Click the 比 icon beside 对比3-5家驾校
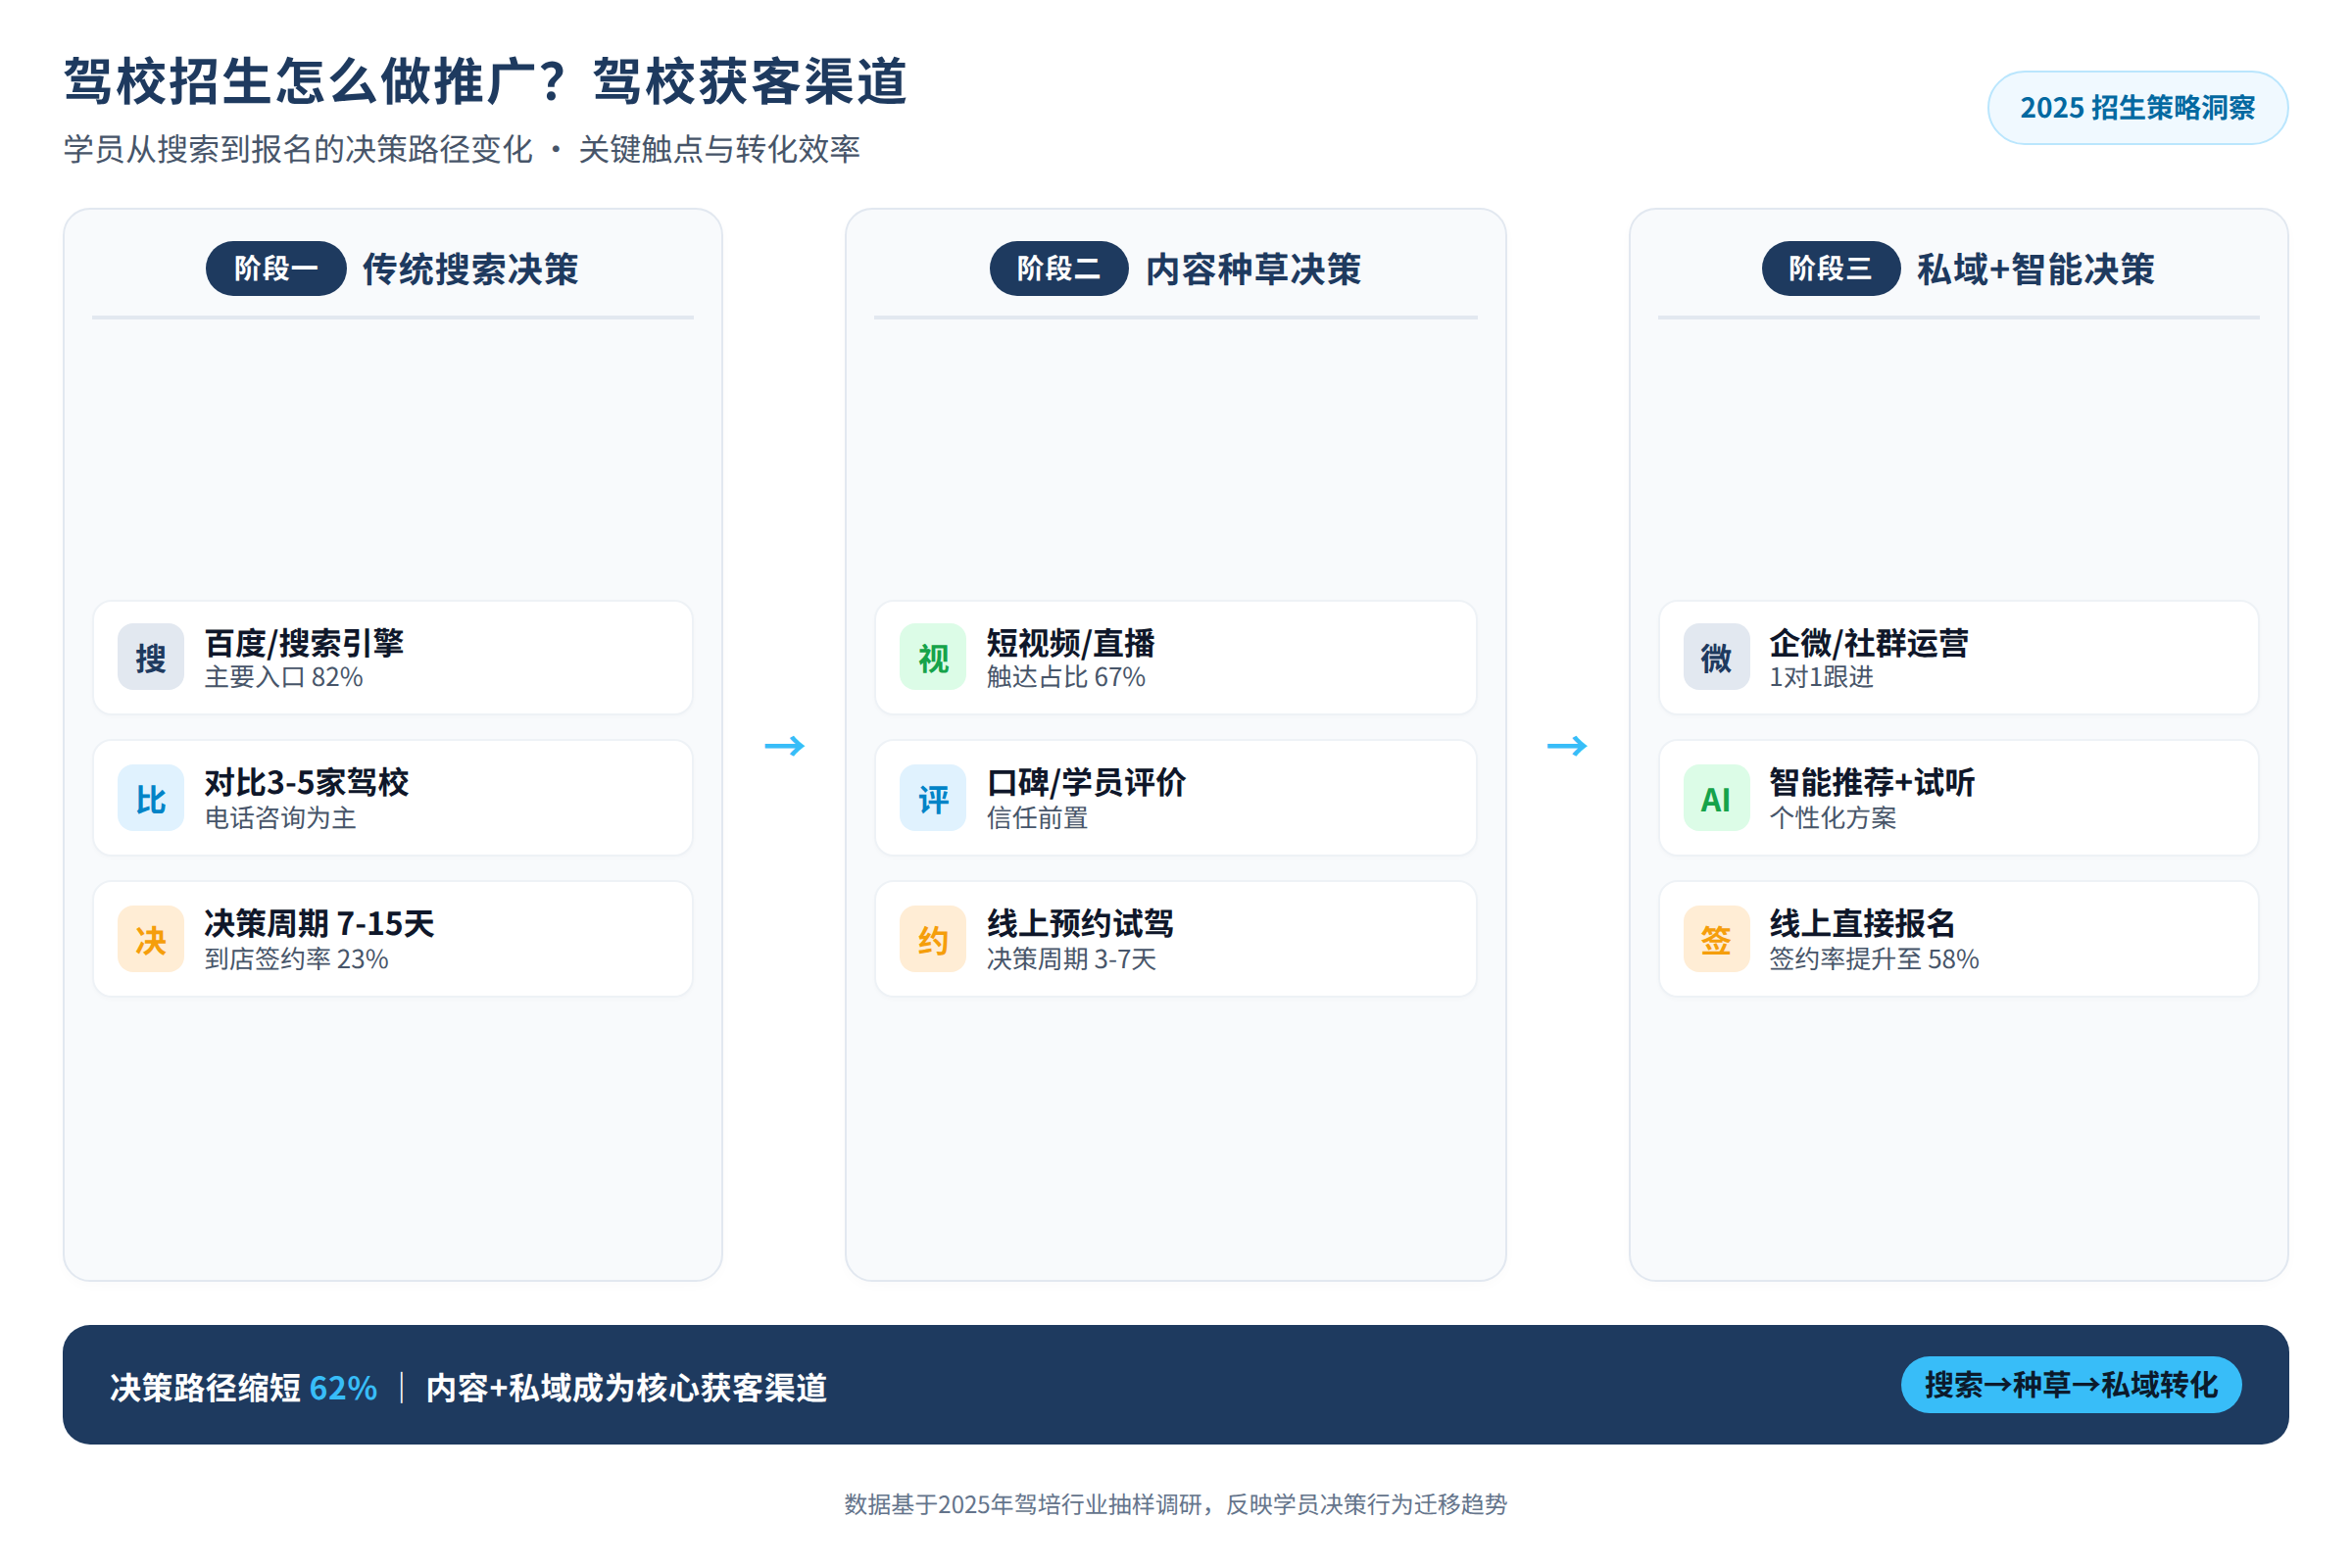 151,799
